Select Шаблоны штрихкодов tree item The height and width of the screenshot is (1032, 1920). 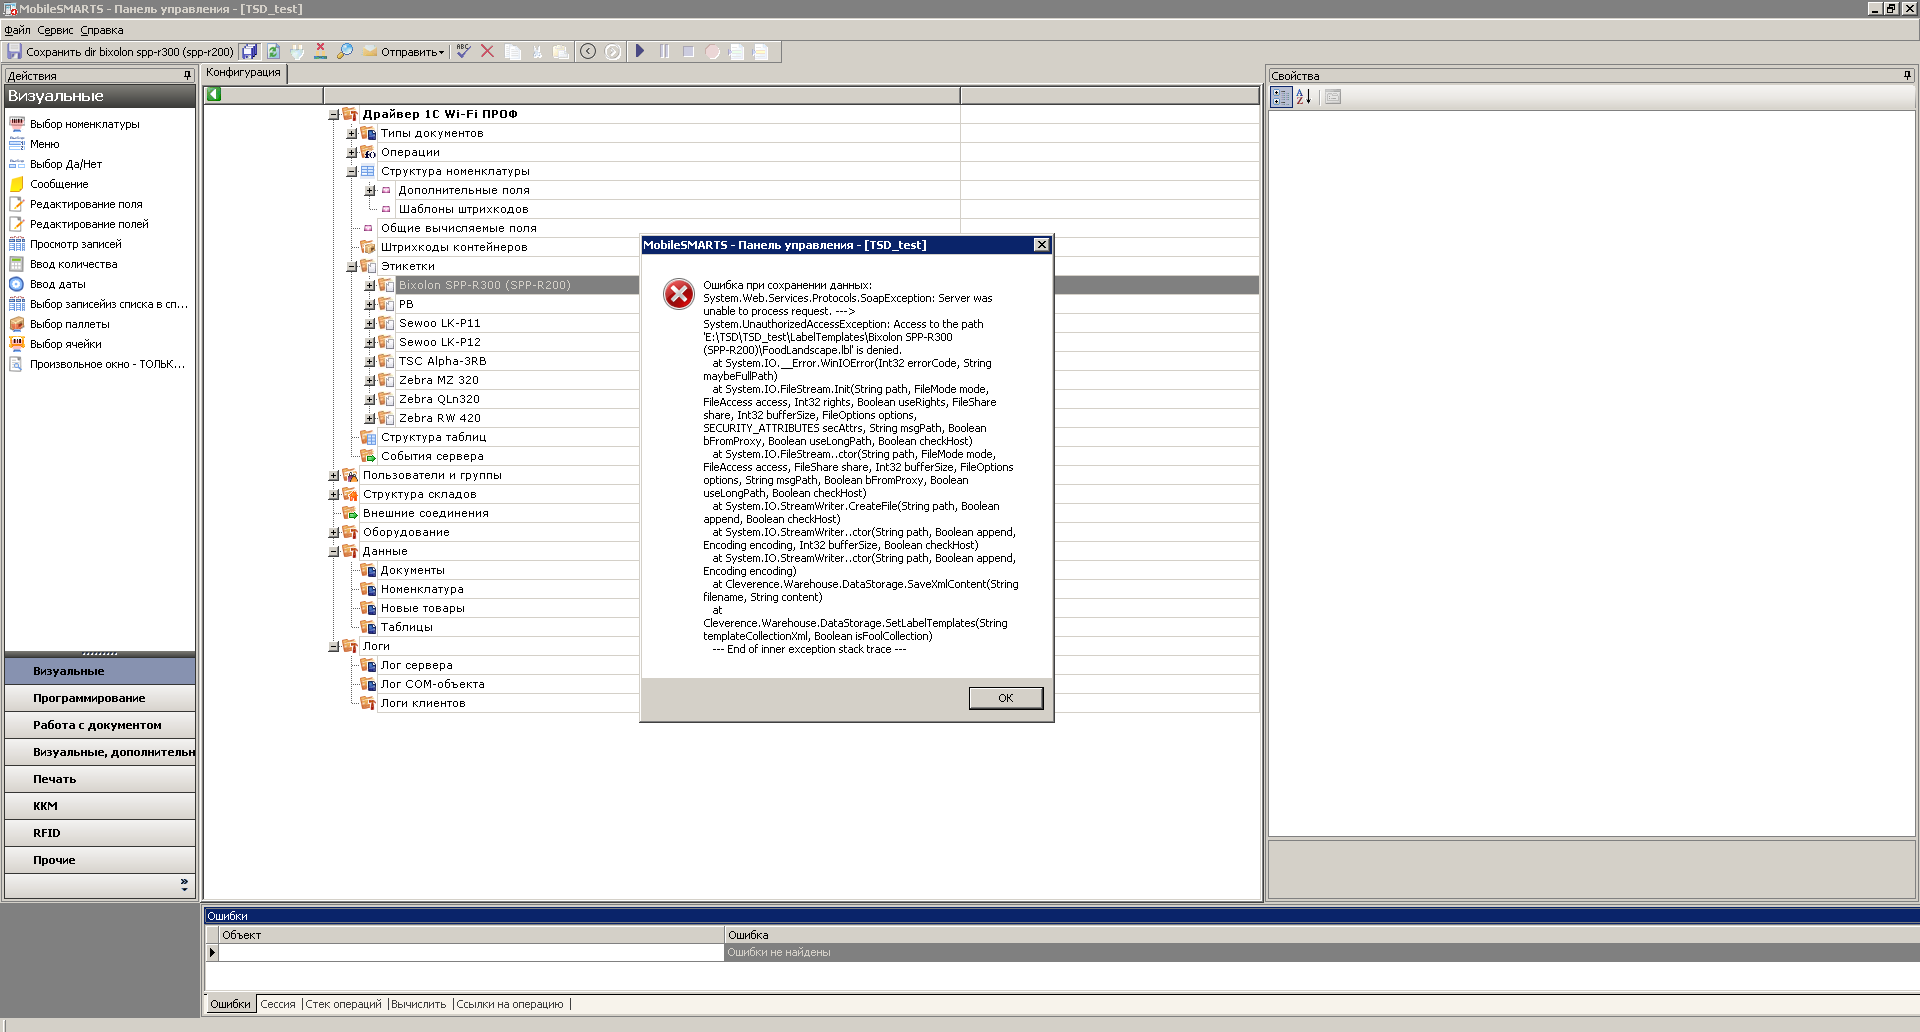[x=463, y=209]
